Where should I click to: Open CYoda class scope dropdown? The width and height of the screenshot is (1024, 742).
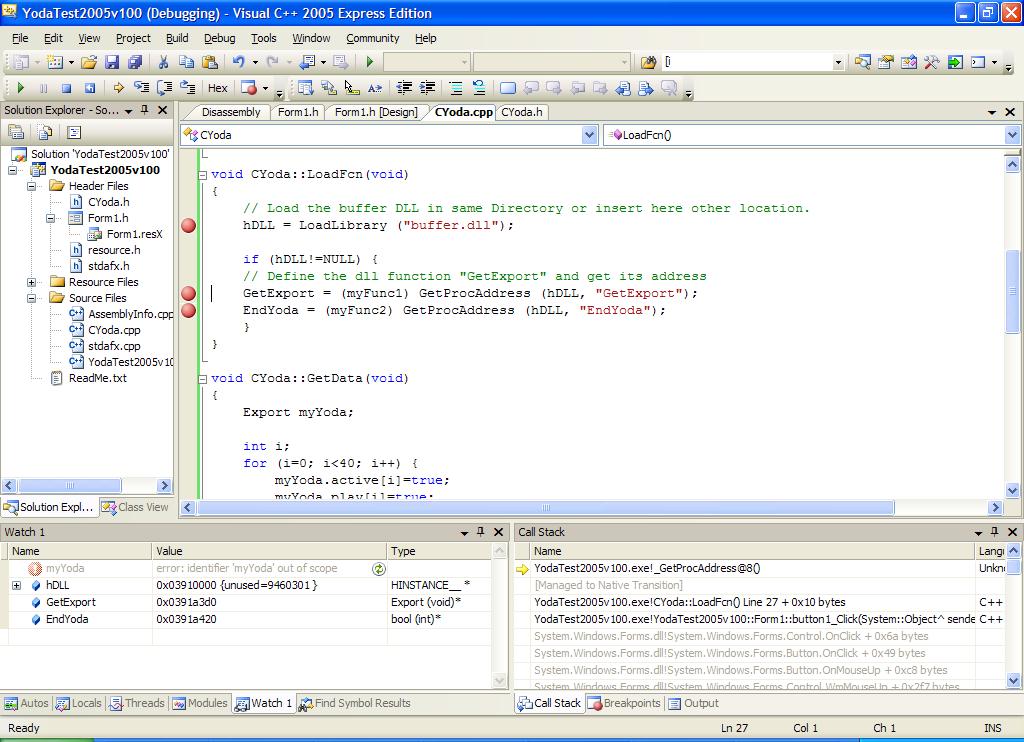[x=589, y=135]
